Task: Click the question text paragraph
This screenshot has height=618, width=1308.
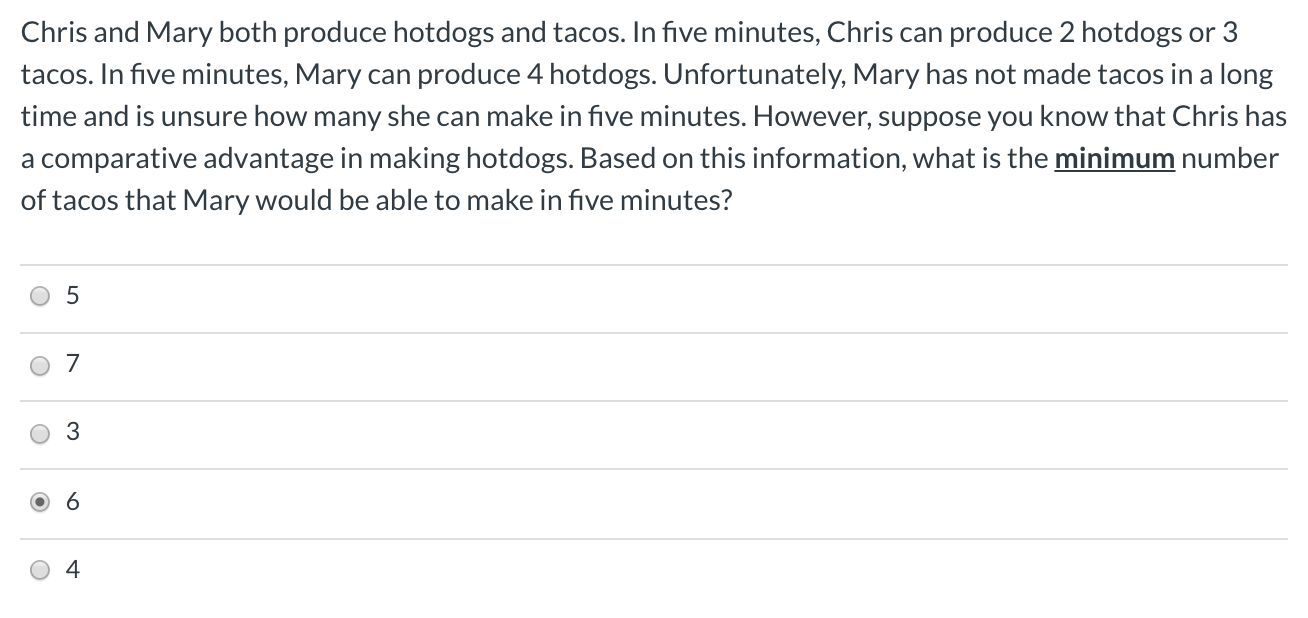Action: (x=650, y=115)
